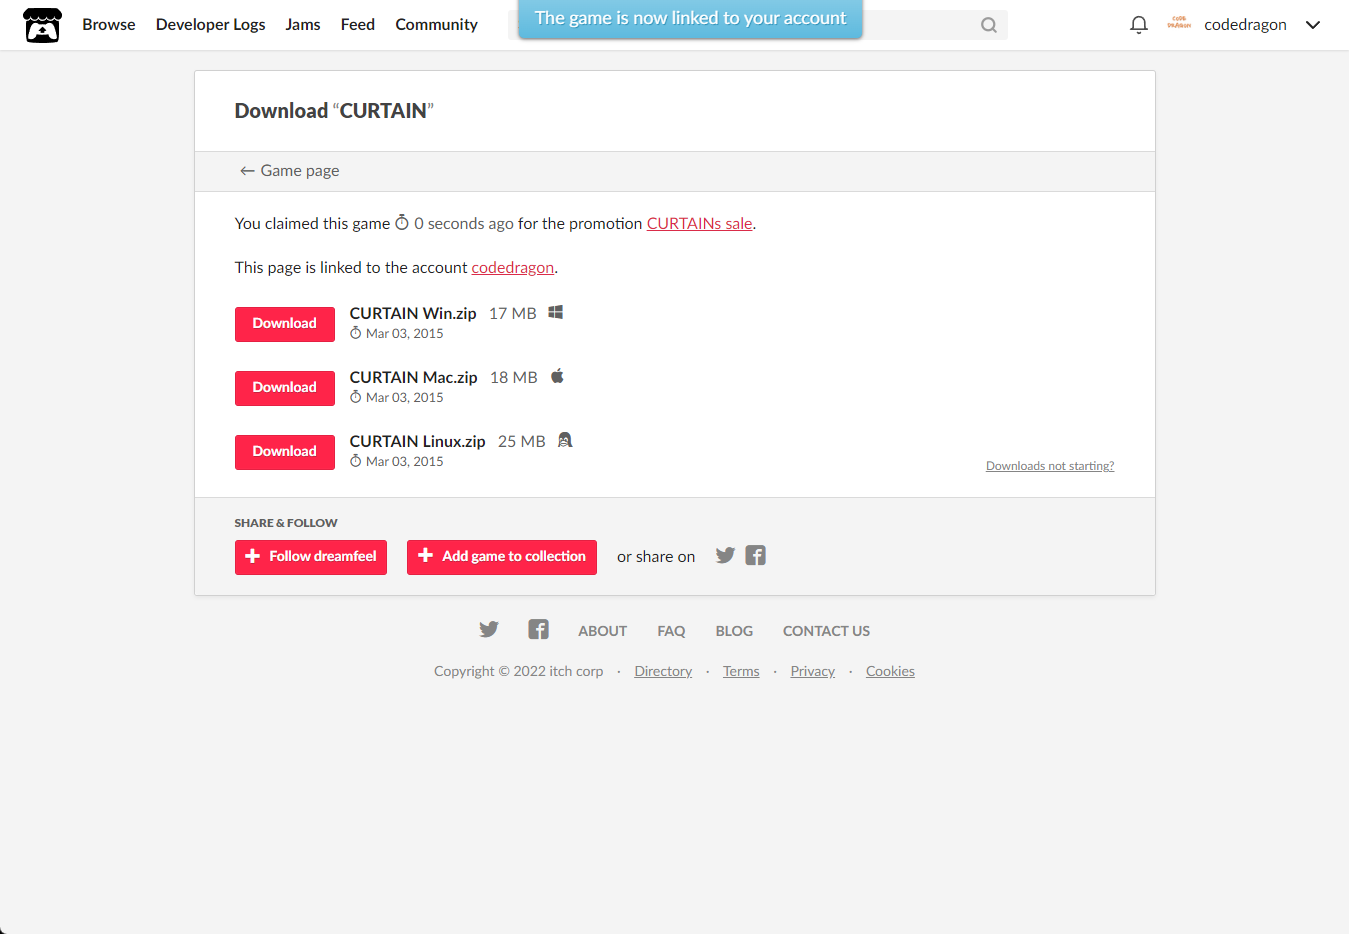Open the Feed navigation item
Viewport: 1349px width, 934px height.
(x=358, y=25)
